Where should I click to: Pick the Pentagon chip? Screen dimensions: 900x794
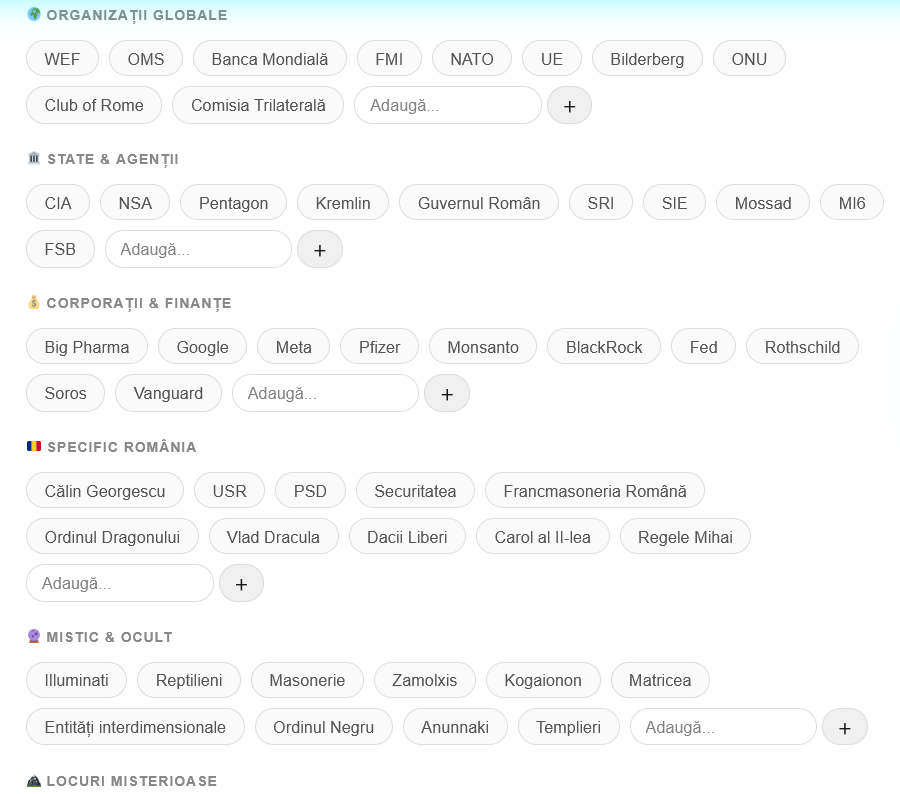[x=234, y=203]
